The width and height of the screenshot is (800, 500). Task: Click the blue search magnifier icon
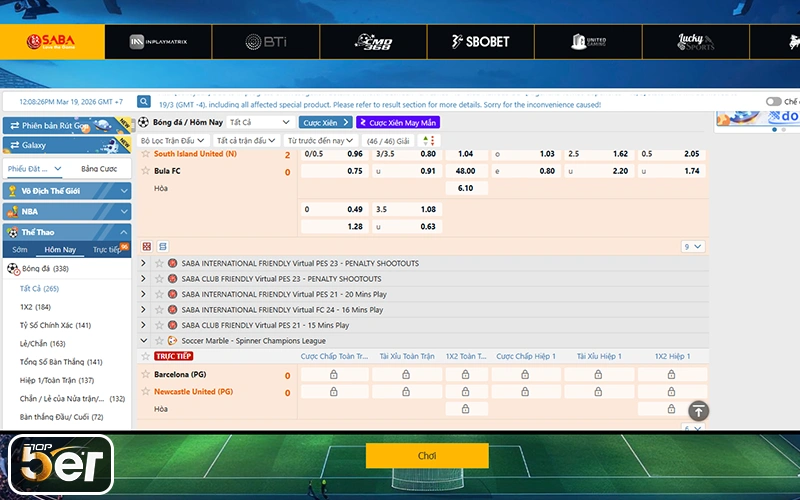(x=144, y=102)
